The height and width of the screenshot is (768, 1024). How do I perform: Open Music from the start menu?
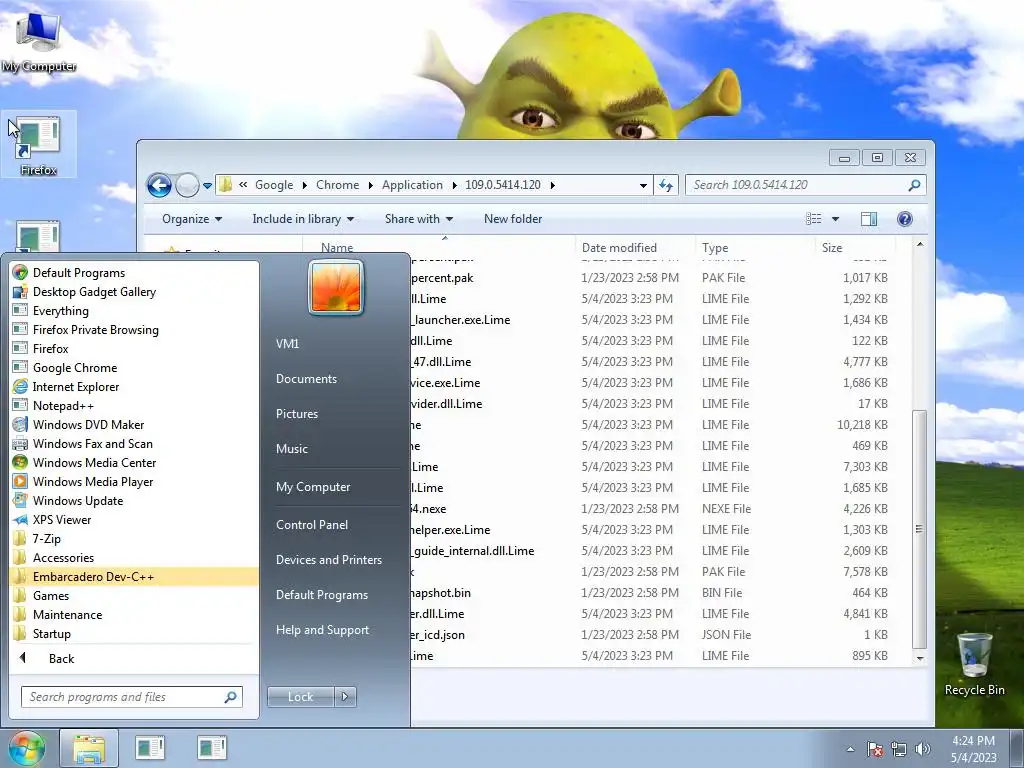[291, 449]
